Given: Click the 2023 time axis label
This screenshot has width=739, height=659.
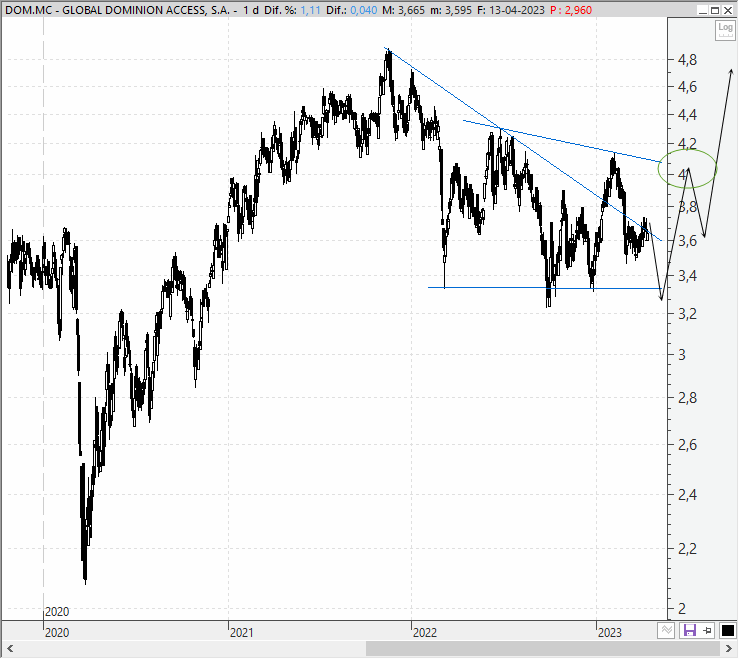Looking at the screenshot, I should (609, 633).
